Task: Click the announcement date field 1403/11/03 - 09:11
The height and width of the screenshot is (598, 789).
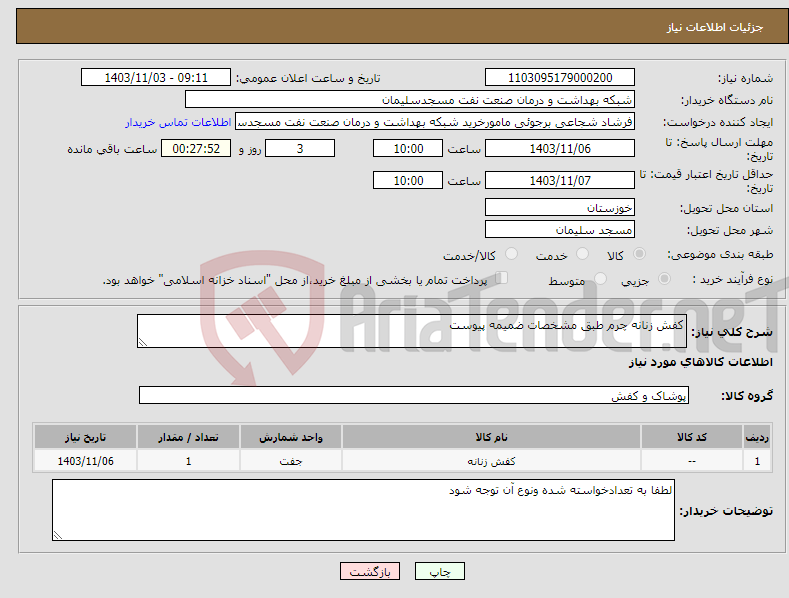Action: point(155,78)
